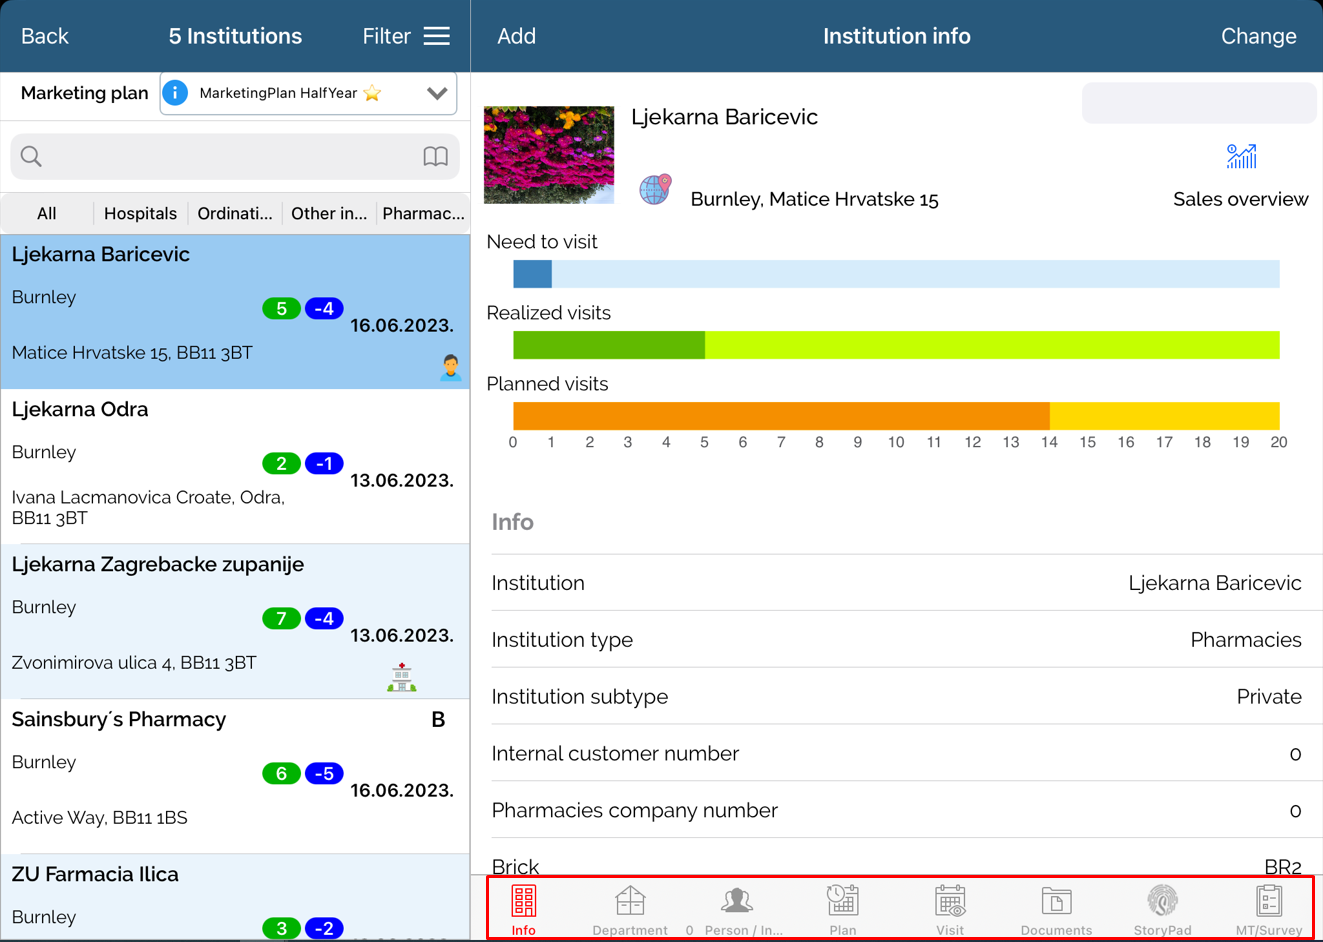The image size is (1323, 942).
Task: Open the Filter hamburger menu
Action: click(x=437, y=36)
